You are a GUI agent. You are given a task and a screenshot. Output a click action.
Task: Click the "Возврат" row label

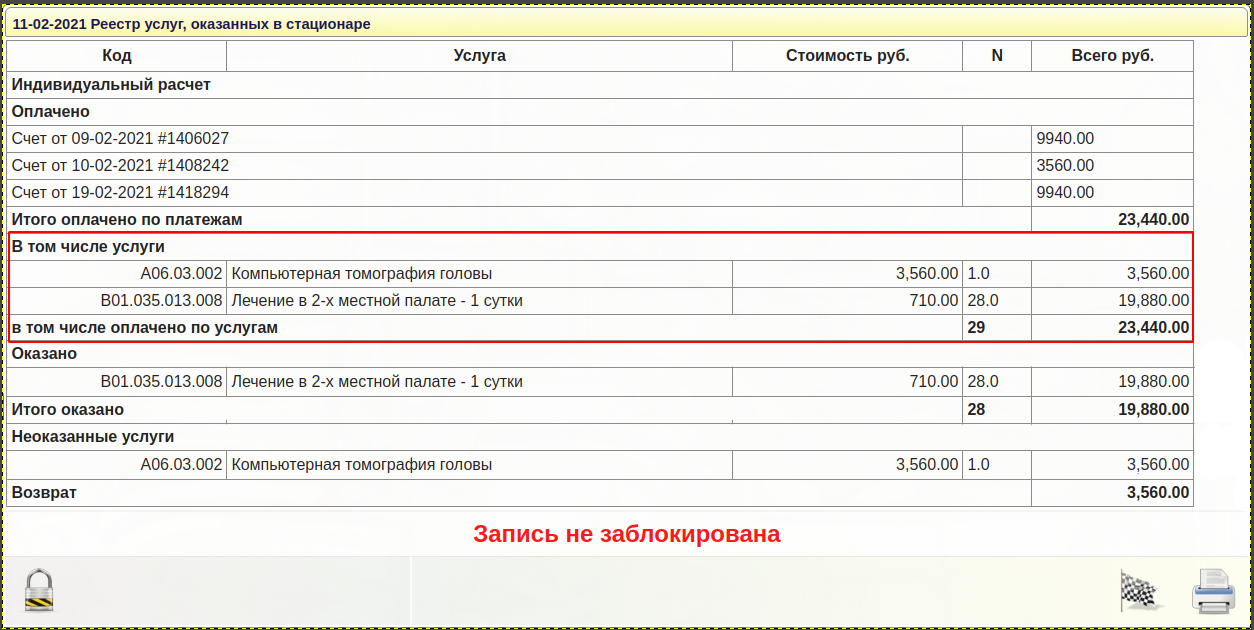[44, 493]
